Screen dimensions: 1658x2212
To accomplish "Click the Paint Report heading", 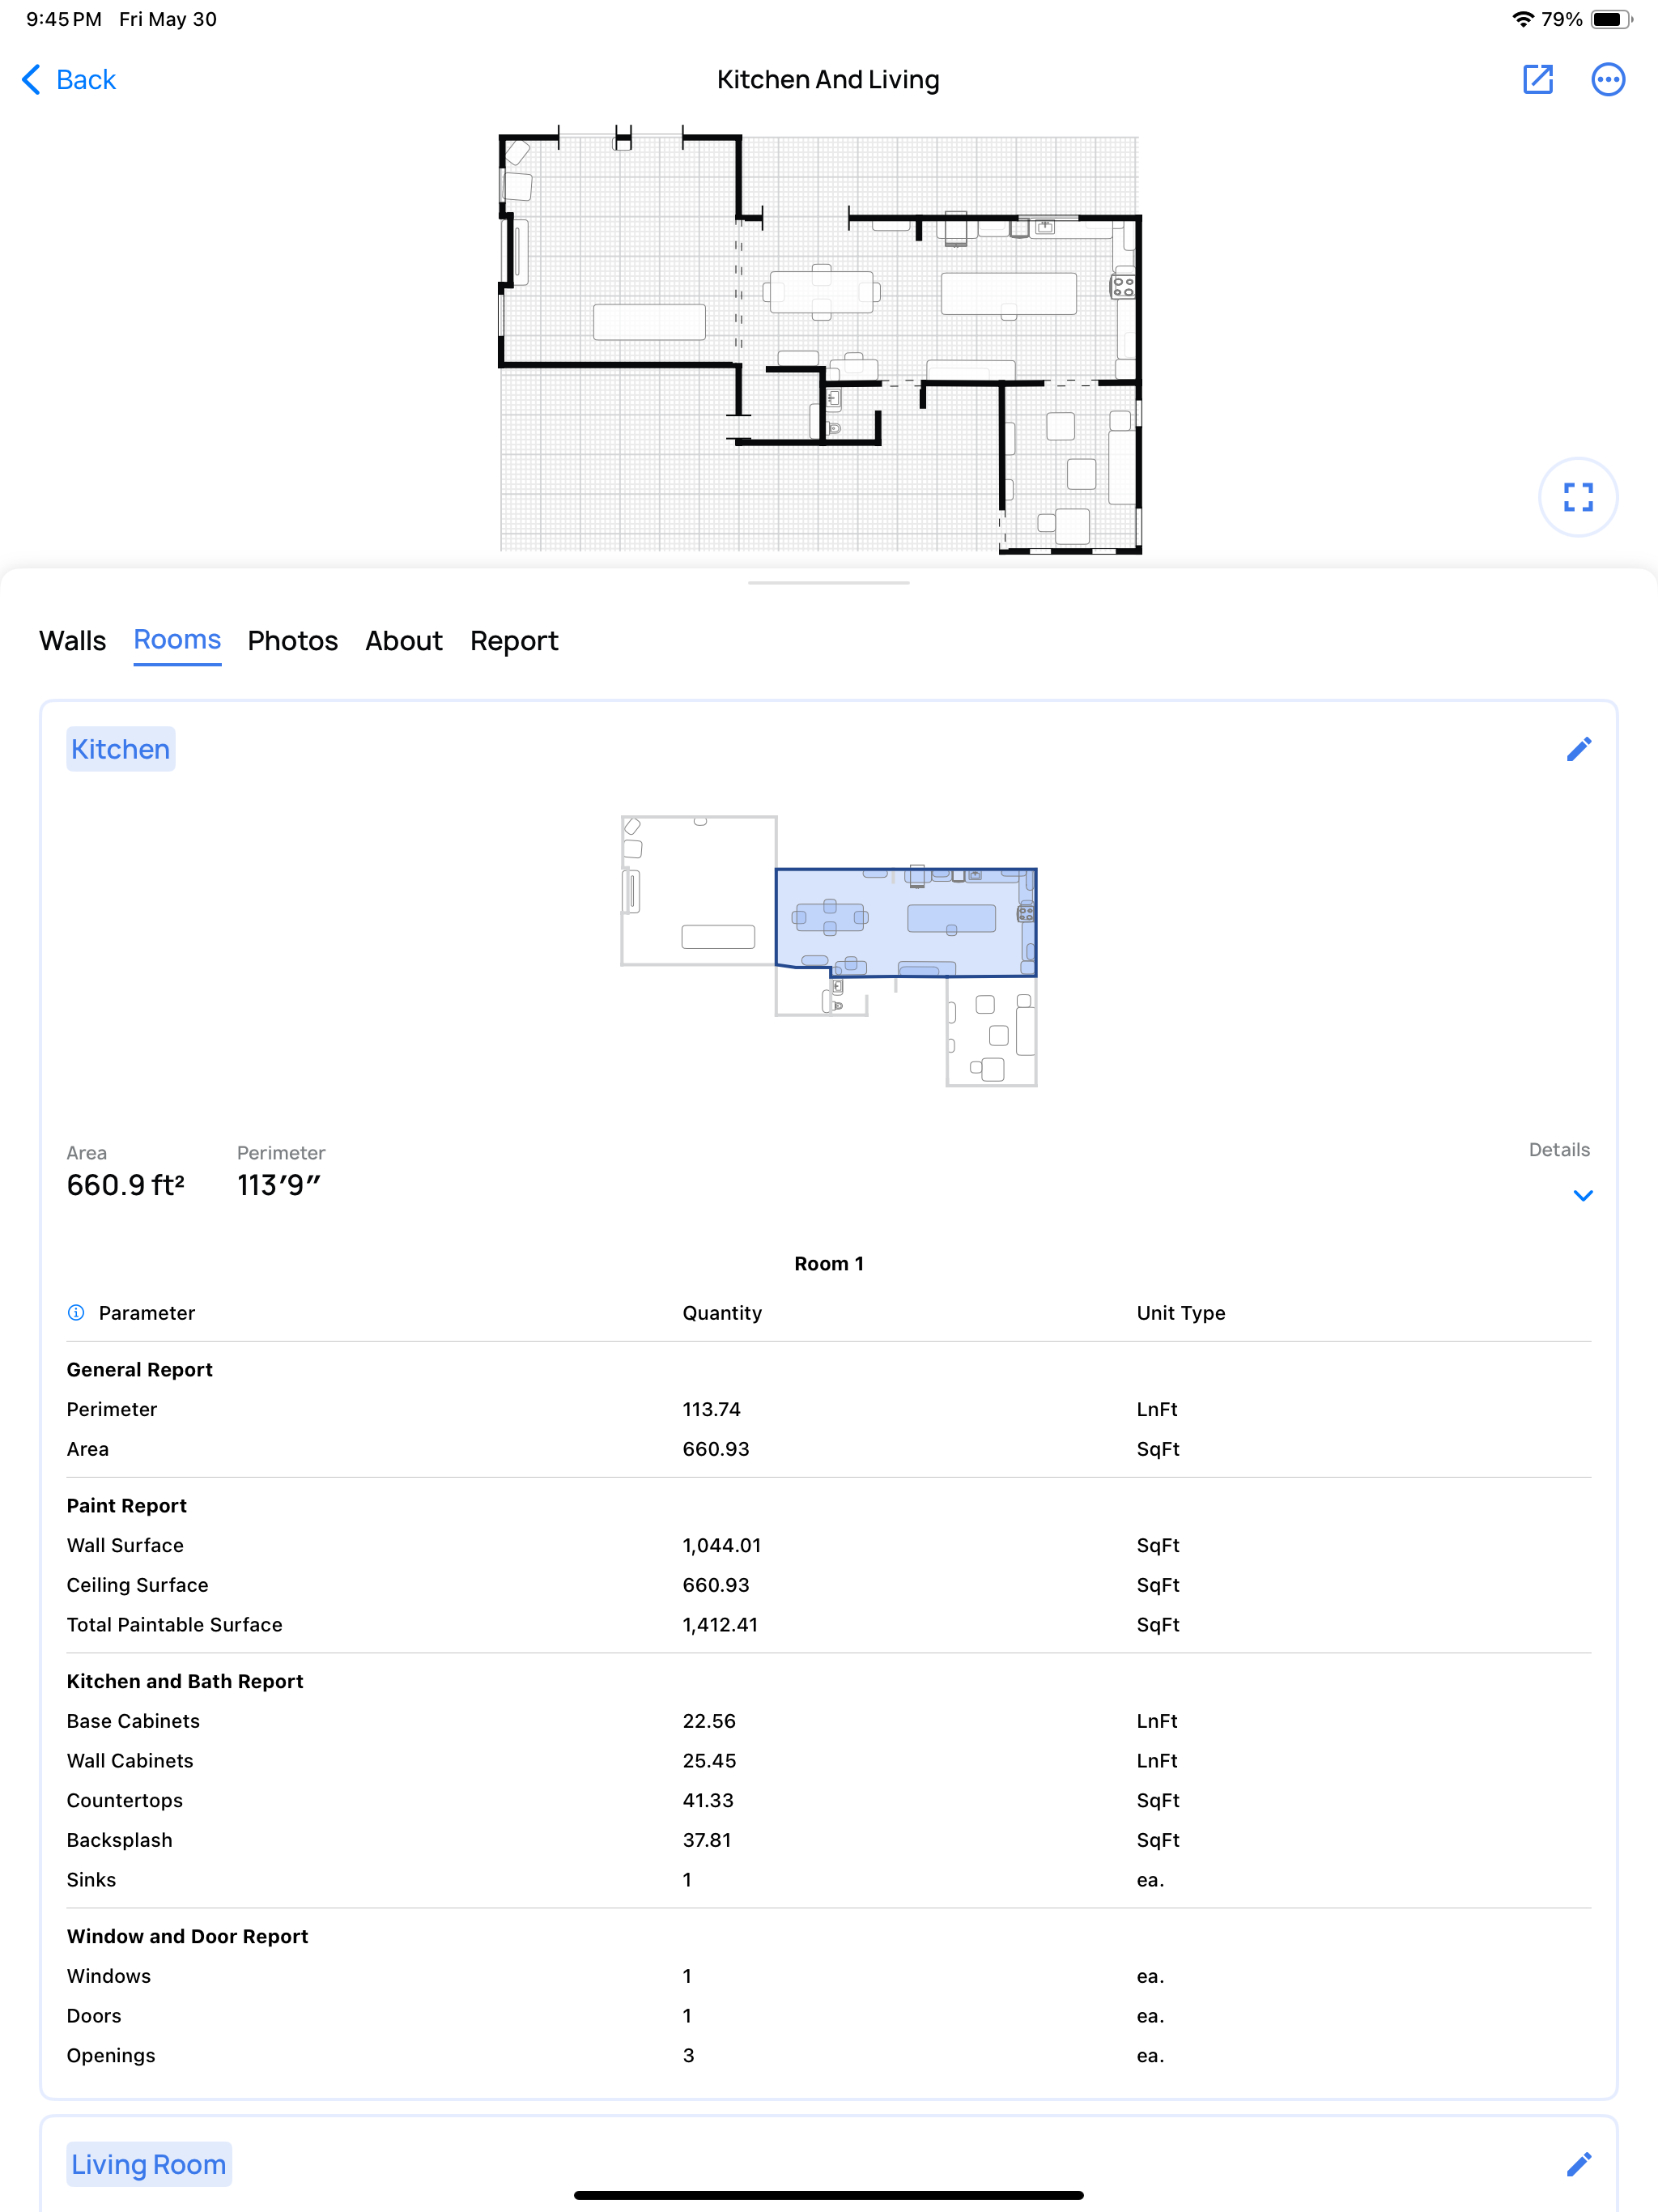I will (126, 1505).
